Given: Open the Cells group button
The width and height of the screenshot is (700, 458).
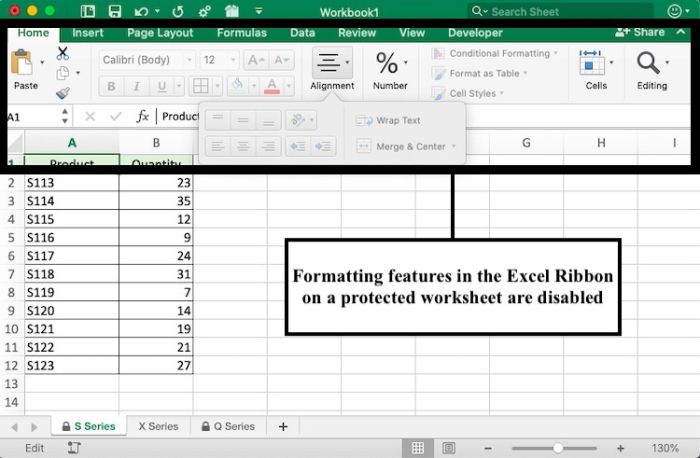Looking at the screenshot, I should (x=596, y=69).
